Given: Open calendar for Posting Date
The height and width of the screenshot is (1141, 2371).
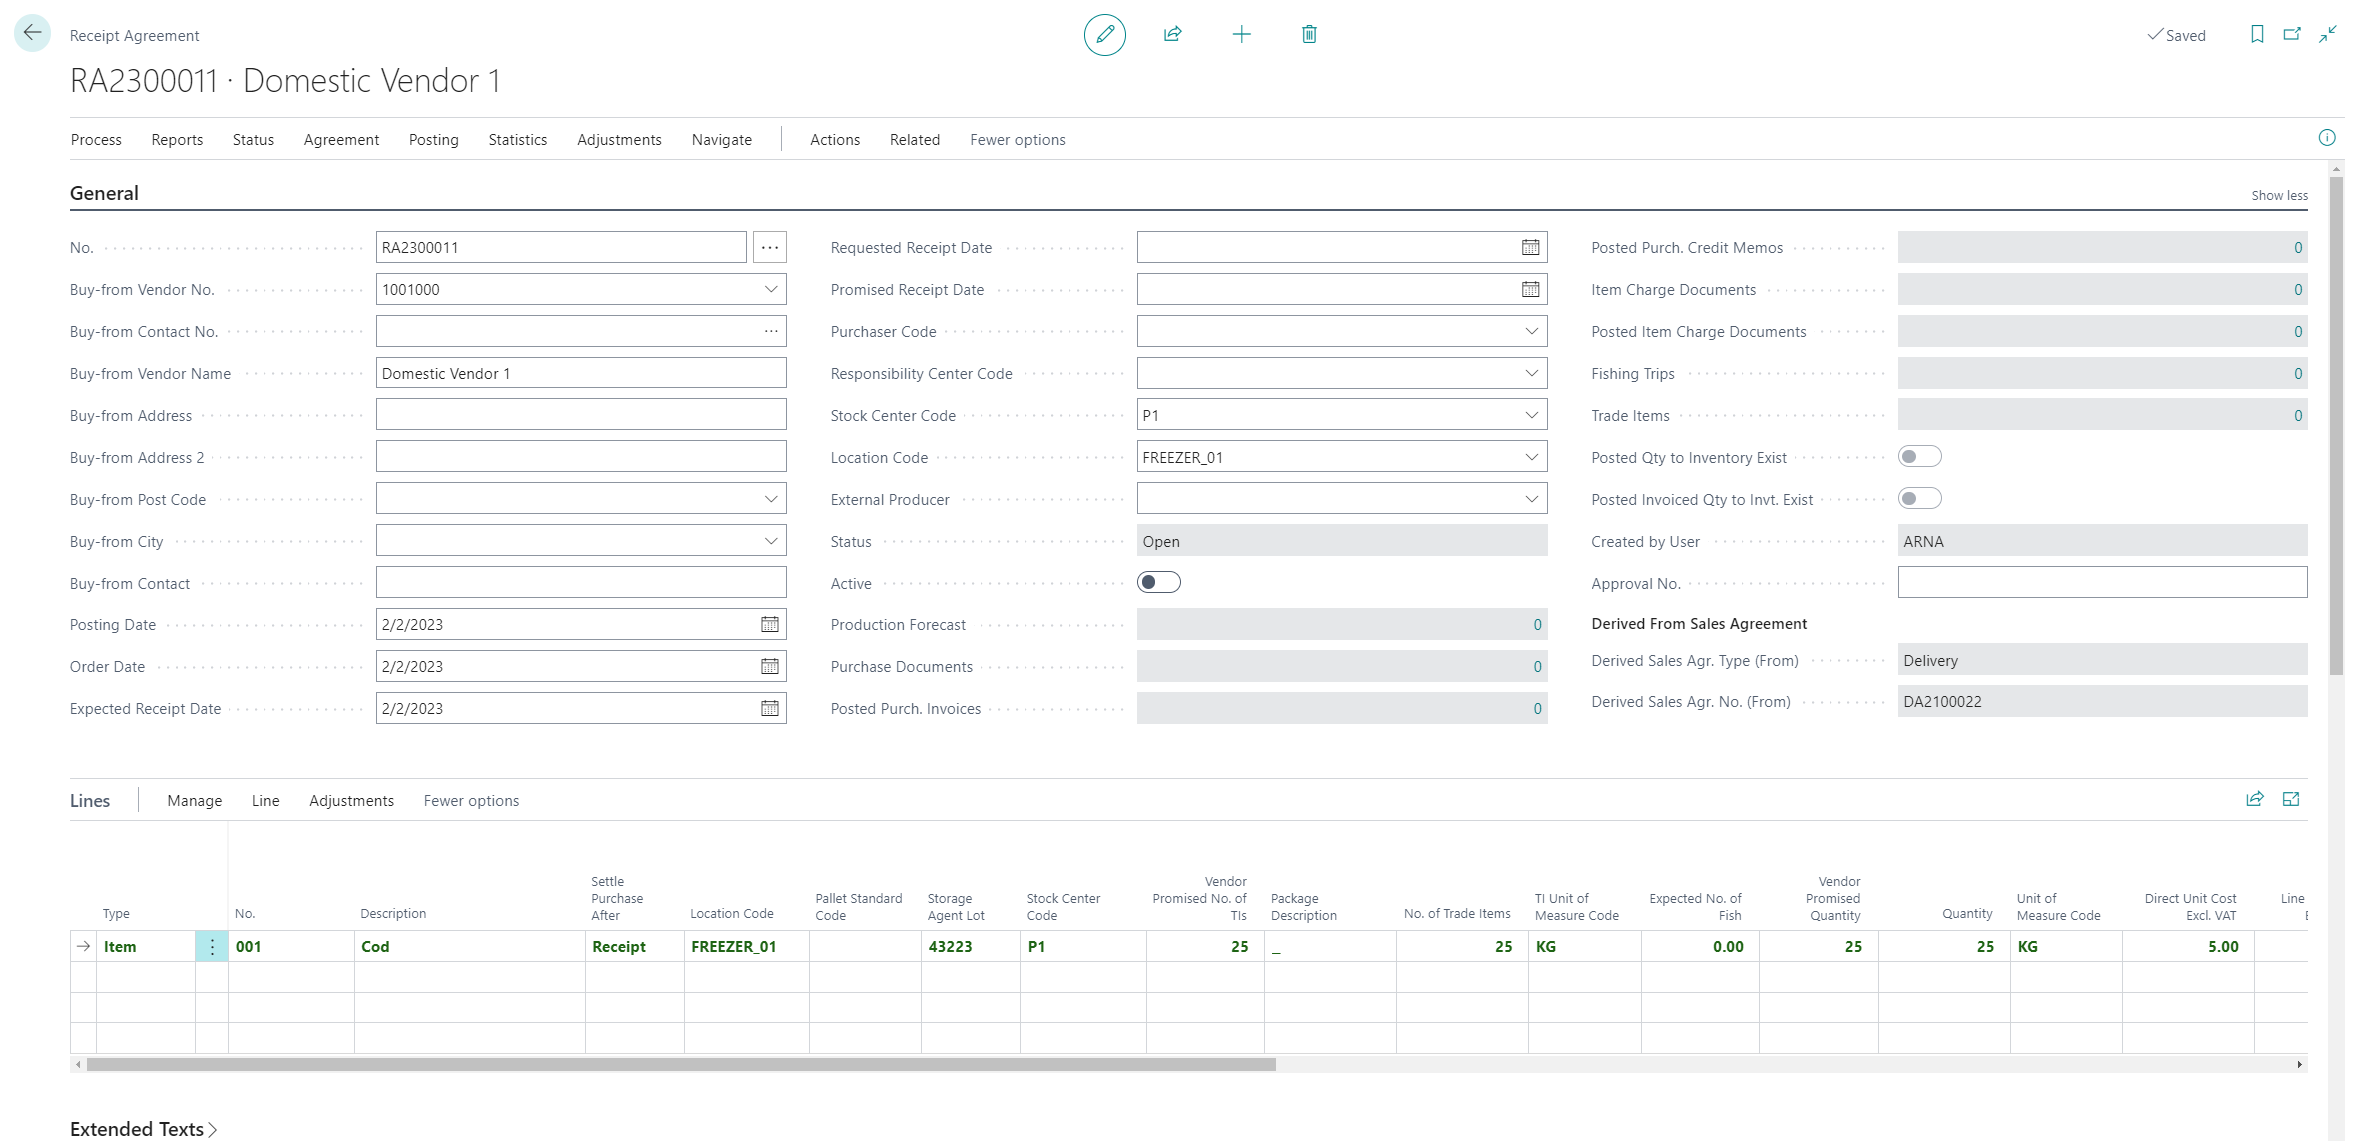Looking at the screenshot, I should (769, 625).
